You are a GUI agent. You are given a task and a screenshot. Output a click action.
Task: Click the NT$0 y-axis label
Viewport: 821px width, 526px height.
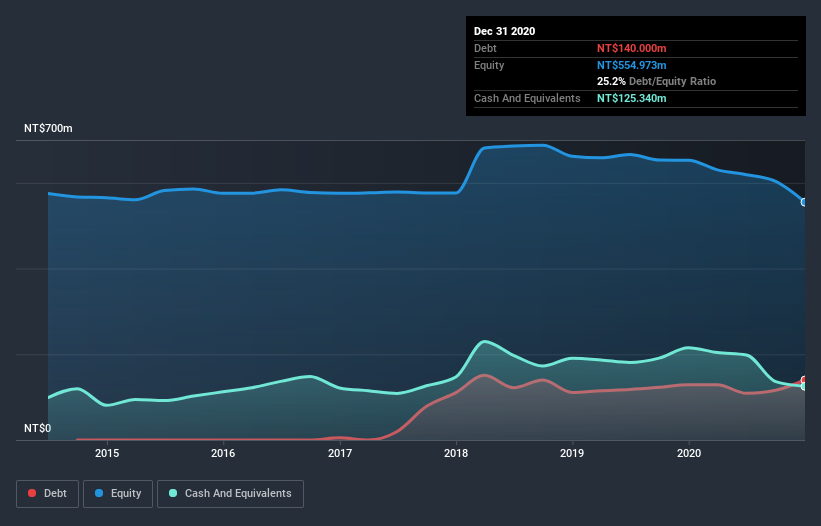(38, 428)
